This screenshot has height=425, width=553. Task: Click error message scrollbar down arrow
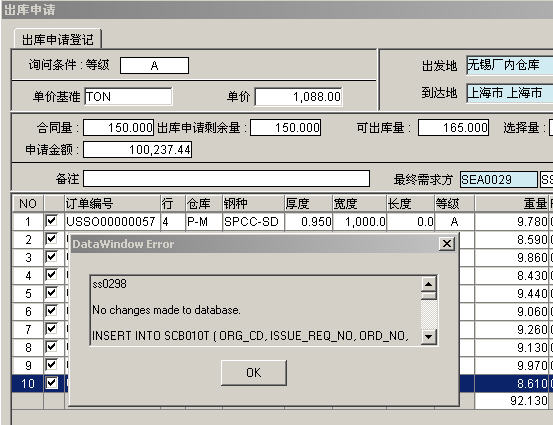click(x=429, y=336)
